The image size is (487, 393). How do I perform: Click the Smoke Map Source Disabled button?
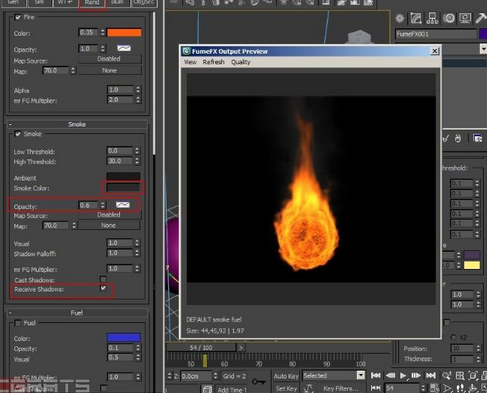(x=109, y=215)
